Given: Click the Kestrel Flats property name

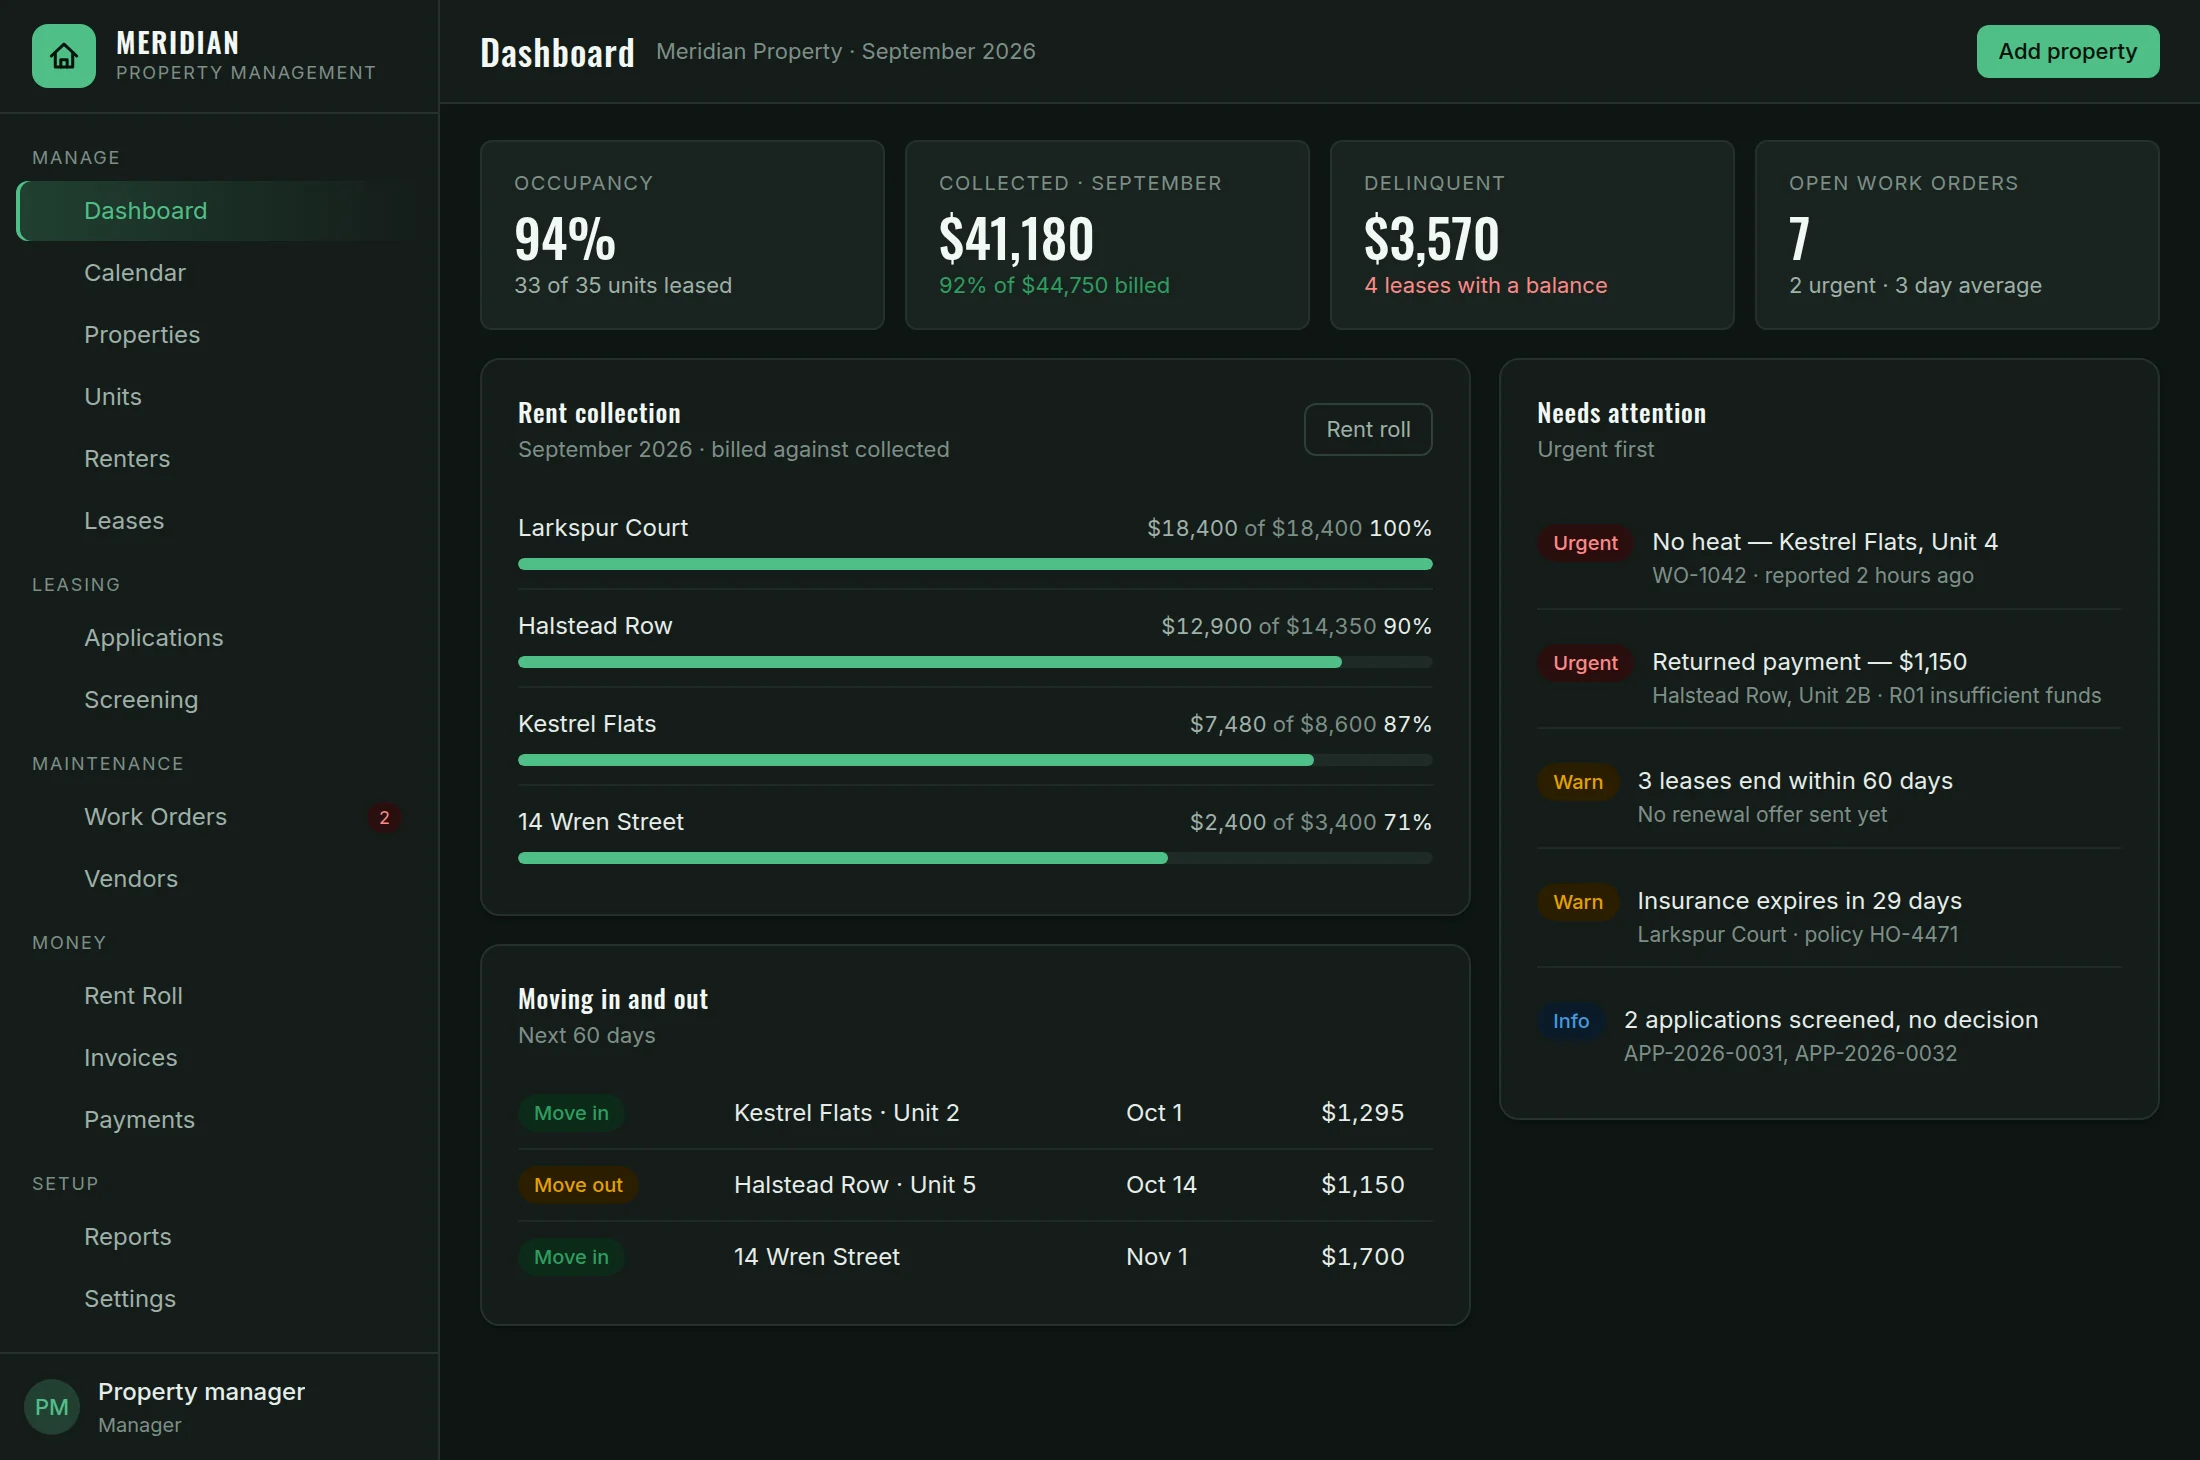Looking at the screenshot, I should click(587, 724).
